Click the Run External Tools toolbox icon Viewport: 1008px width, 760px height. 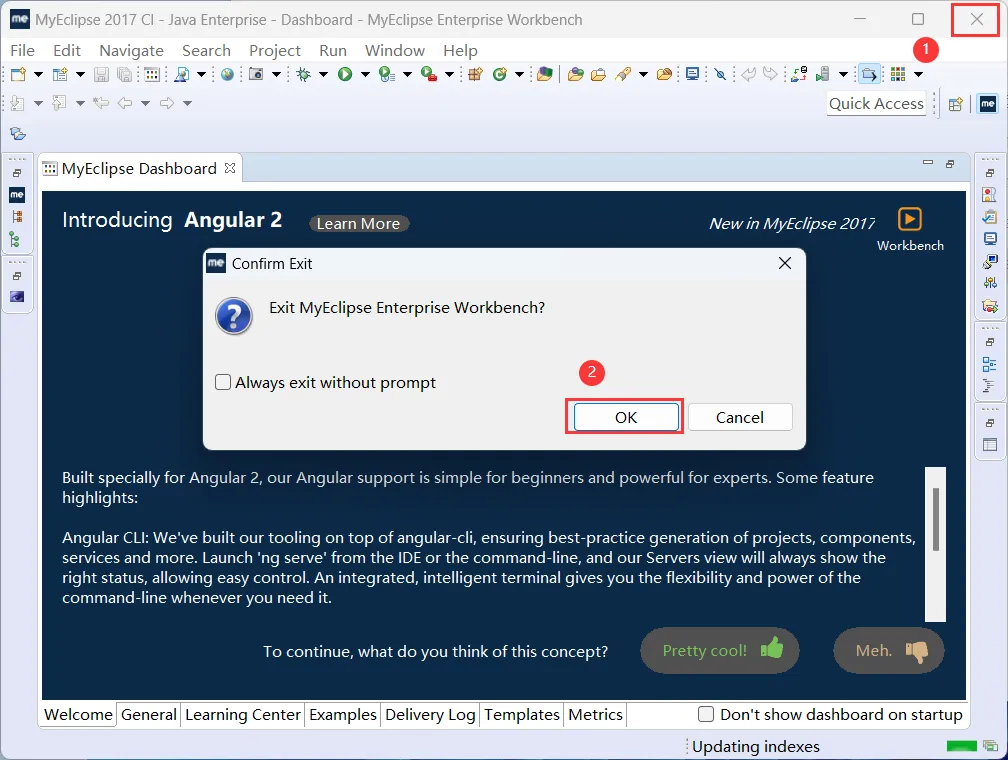coord(429,75)
